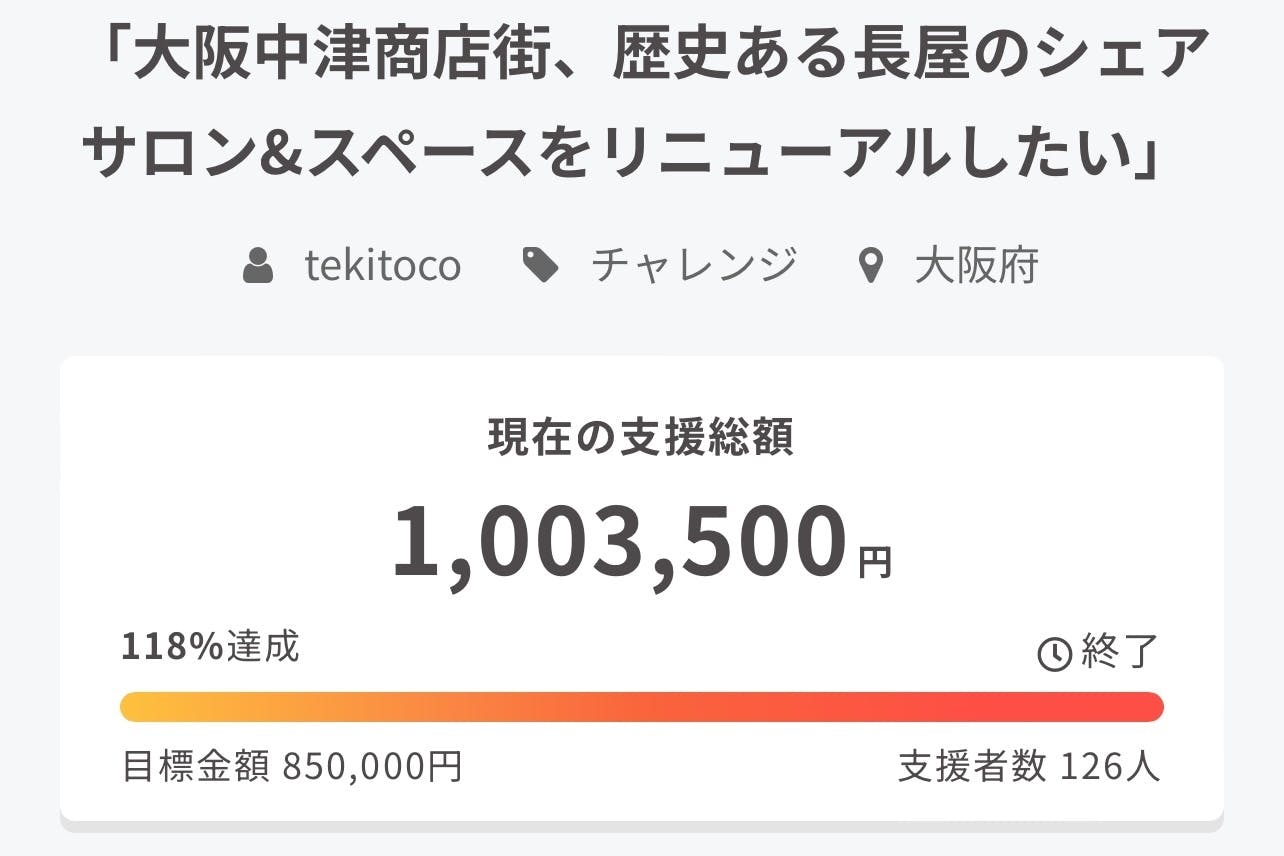Click the 現在の支援総額 heading
The height and width of the screenshot is (856, 1284).
pos(641,438)
